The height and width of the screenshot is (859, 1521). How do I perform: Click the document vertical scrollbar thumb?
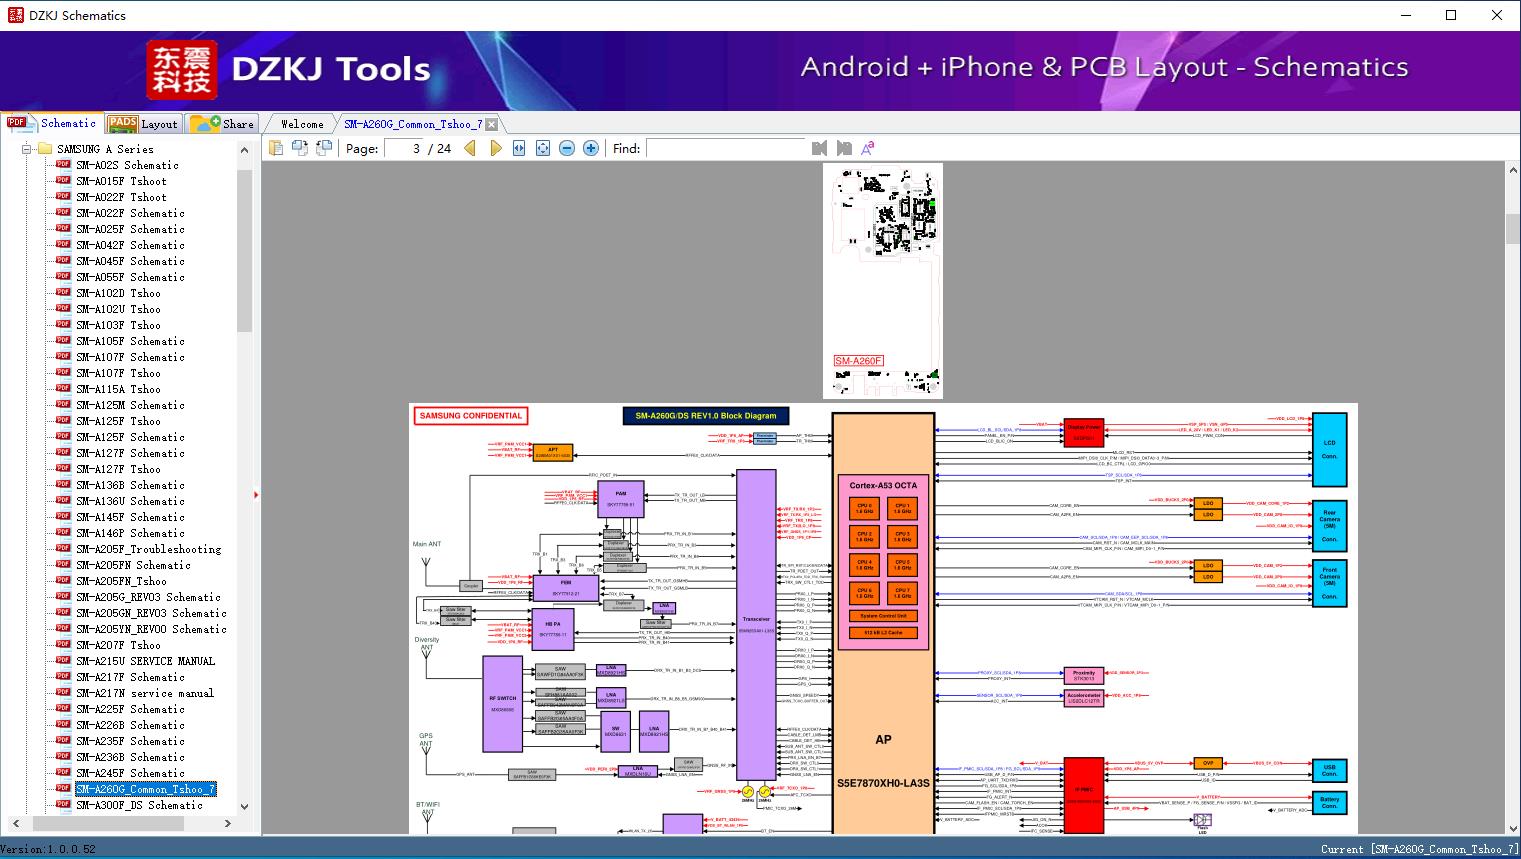pos(1512,229)
